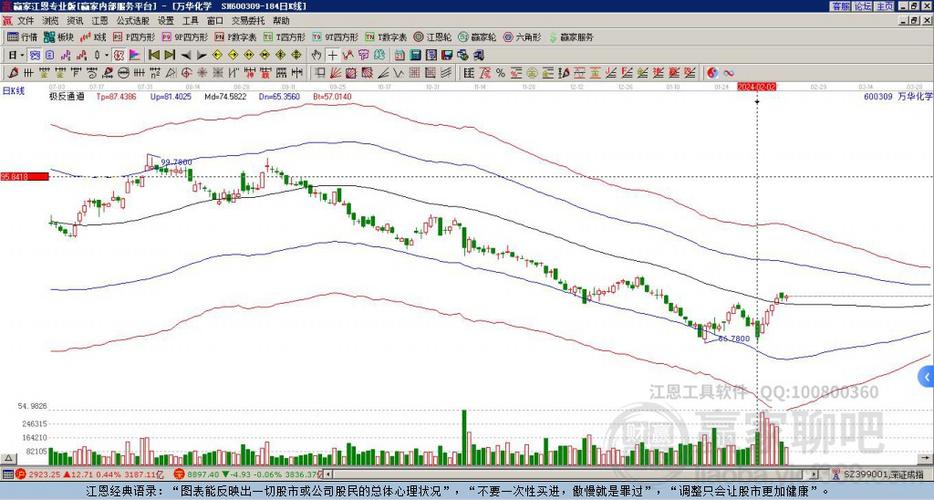The height and width of the screenshot is (500, 934).
Task: Click the 主页 homepage button
Action: click(x=883, y=6)
